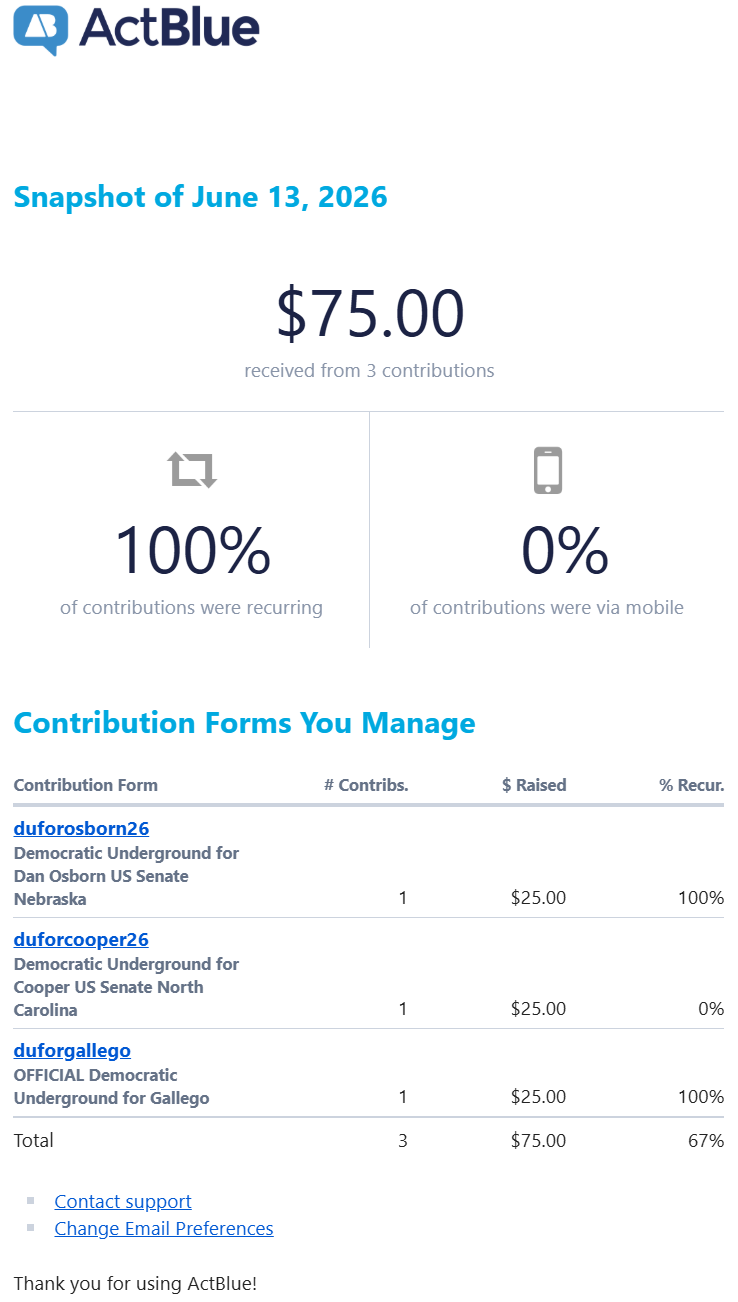Click the Dan Osborn US Senate description text
The width and height of the screenshot is (738, 1302).
pos(101,876)
